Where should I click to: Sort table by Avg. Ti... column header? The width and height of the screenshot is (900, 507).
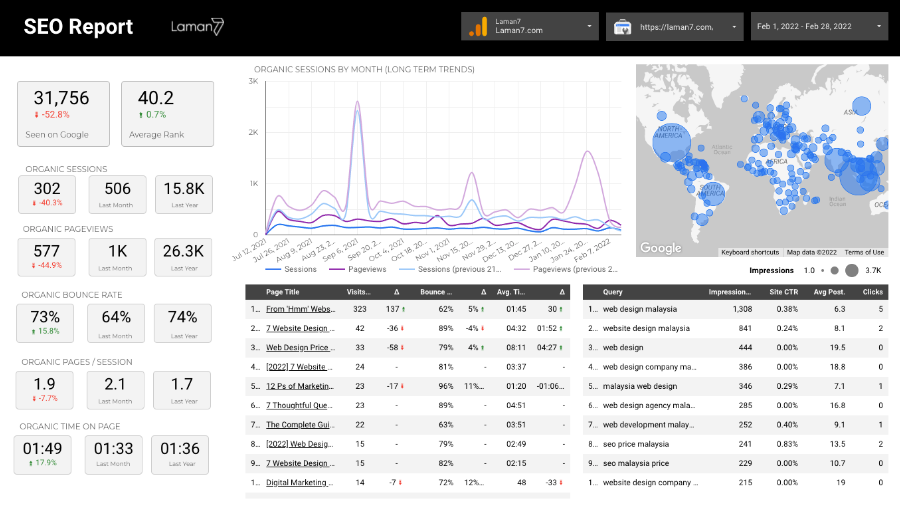511,292
